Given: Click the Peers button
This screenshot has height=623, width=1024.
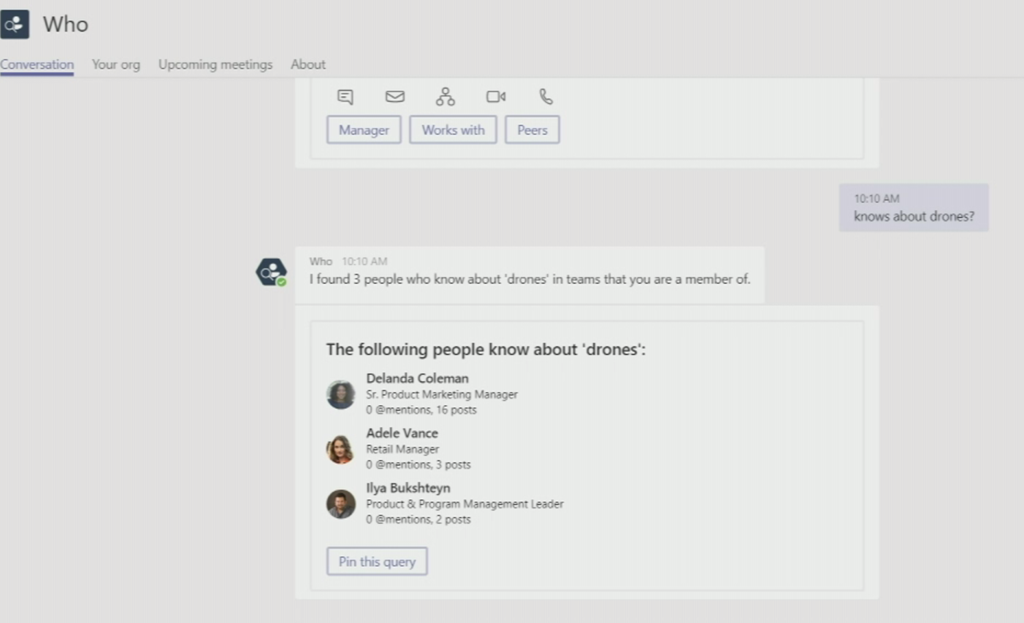Looking at the screenshot, I should pyautogui.click(x=532, y=130).
